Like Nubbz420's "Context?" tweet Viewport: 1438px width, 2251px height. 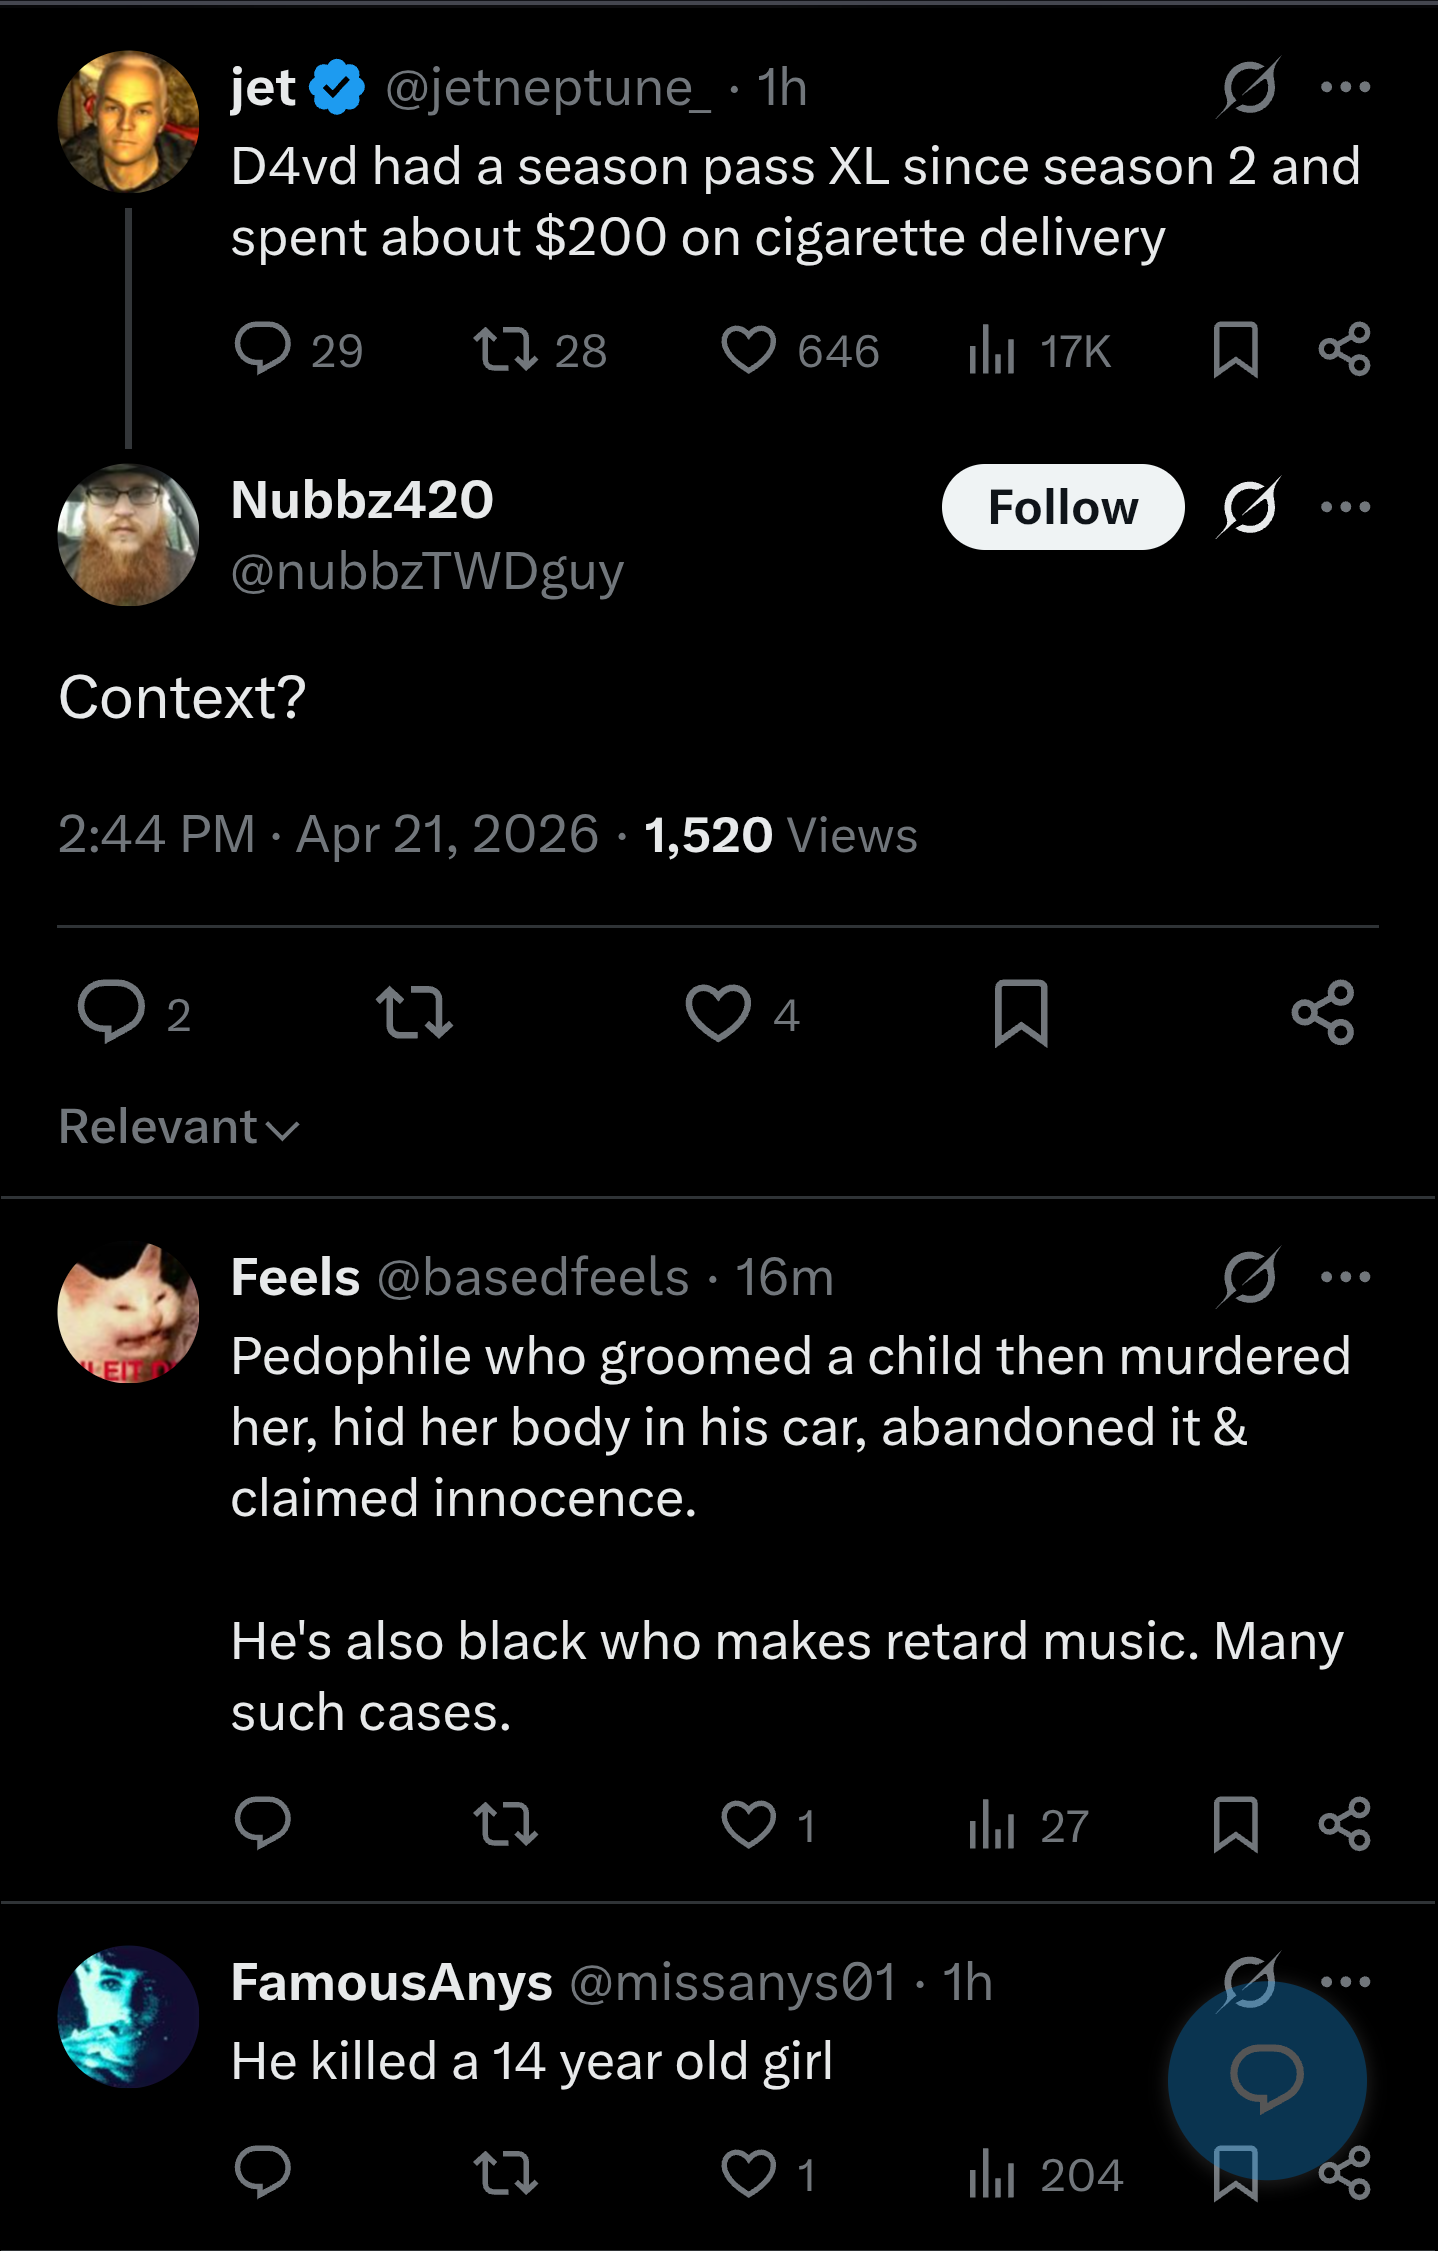tap(718, 1014)
